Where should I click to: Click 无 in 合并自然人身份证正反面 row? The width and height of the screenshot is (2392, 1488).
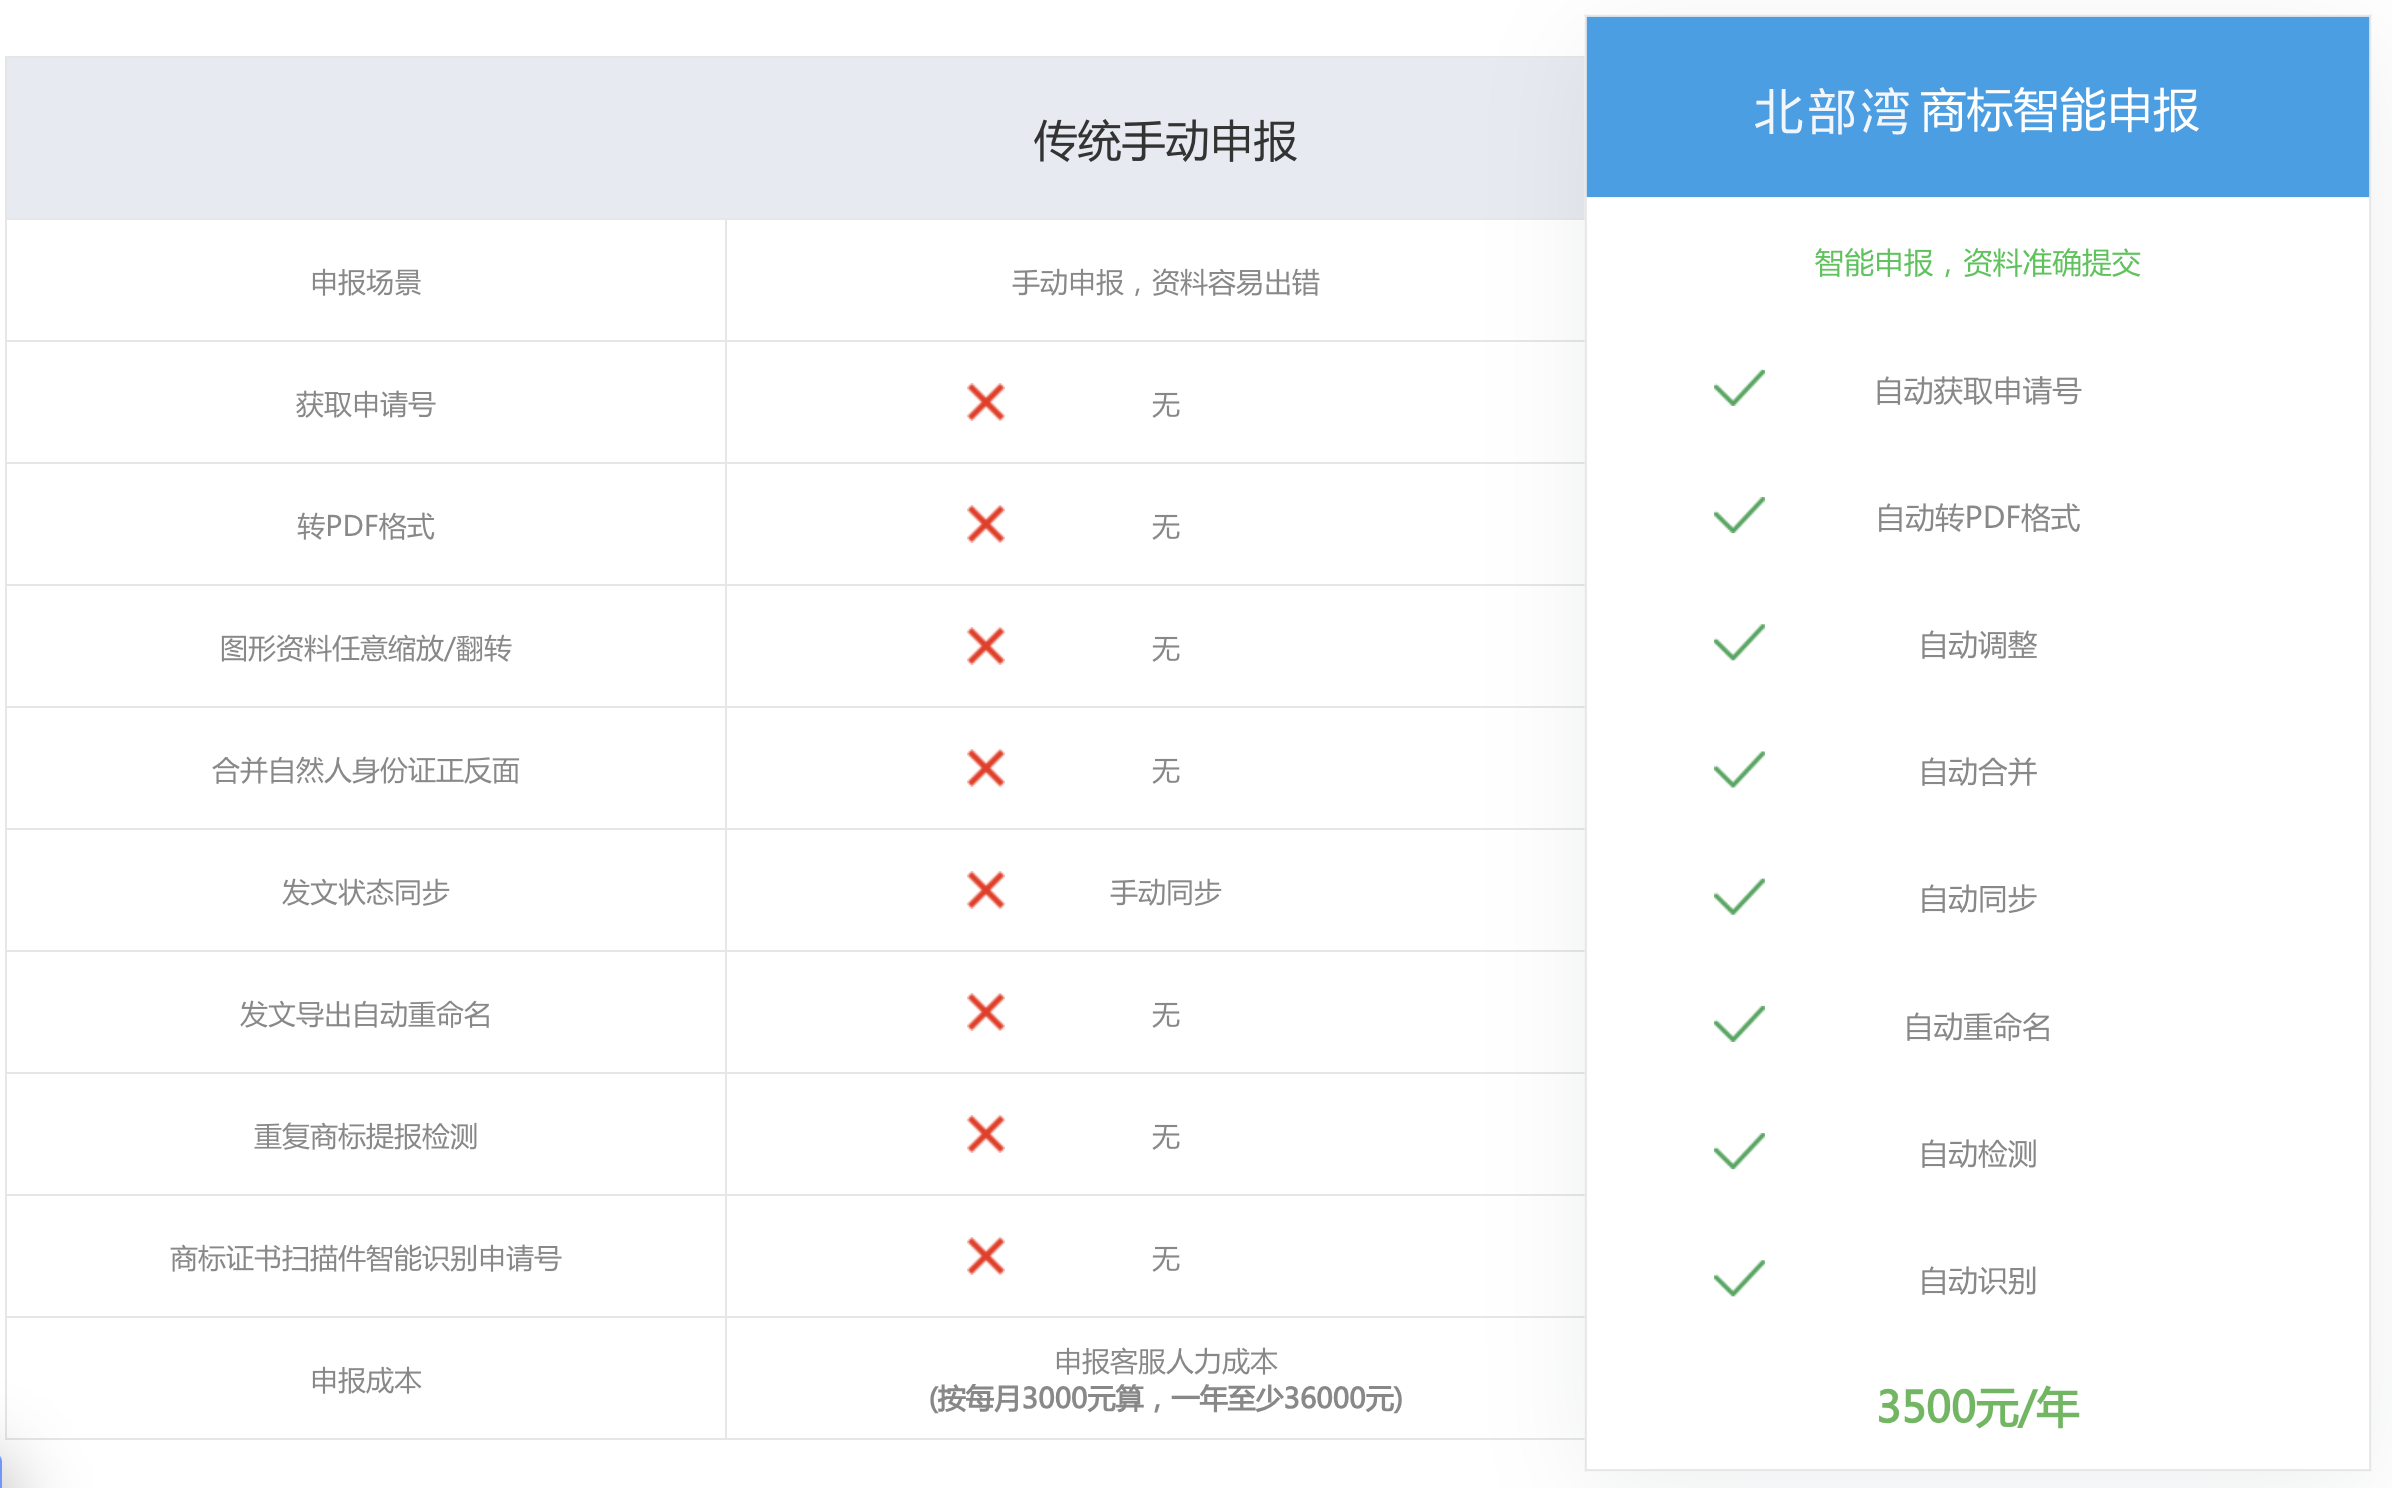(1165, 771)
